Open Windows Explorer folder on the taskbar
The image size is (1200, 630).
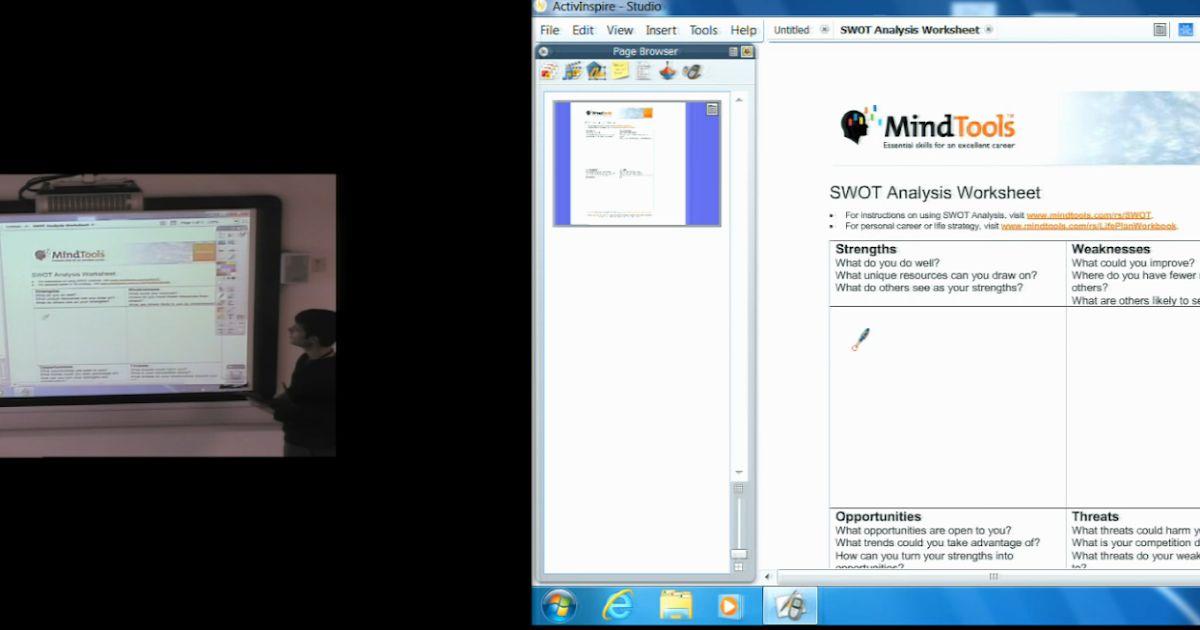676,606
